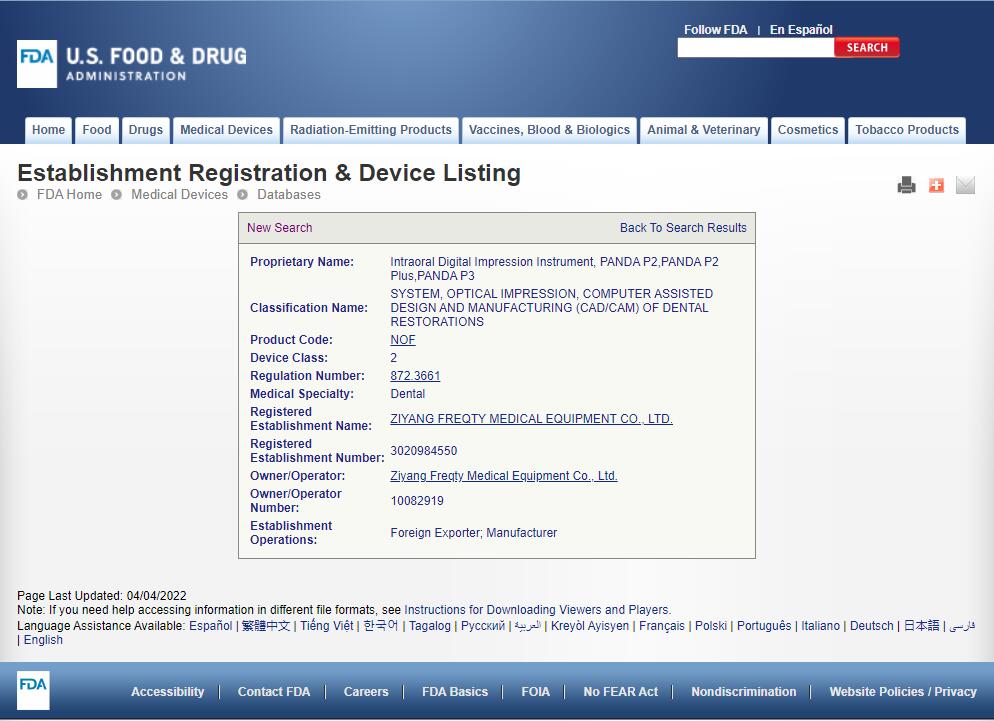The image size is (994, 721).
Task: Click establishment number 3020984550
Action: [x=424, y=451]
